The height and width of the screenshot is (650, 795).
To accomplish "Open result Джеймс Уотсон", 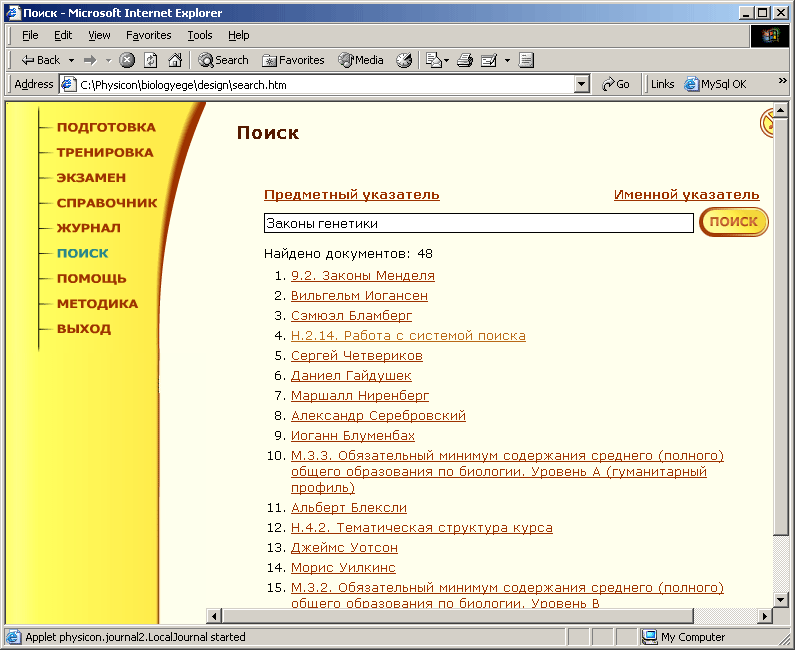I will (344, 548).
